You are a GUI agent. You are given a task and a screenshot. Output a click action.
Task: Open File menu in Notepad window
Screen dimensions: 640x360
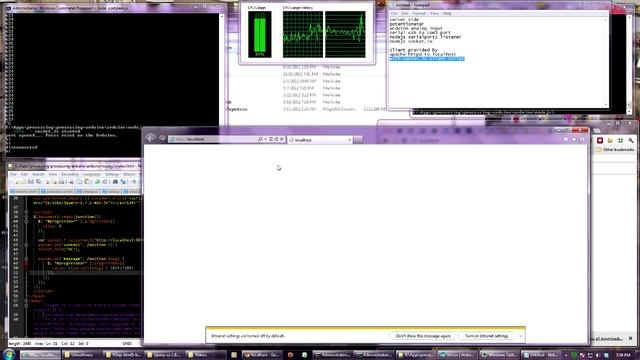pyautogui.click(x=394, y=13)
